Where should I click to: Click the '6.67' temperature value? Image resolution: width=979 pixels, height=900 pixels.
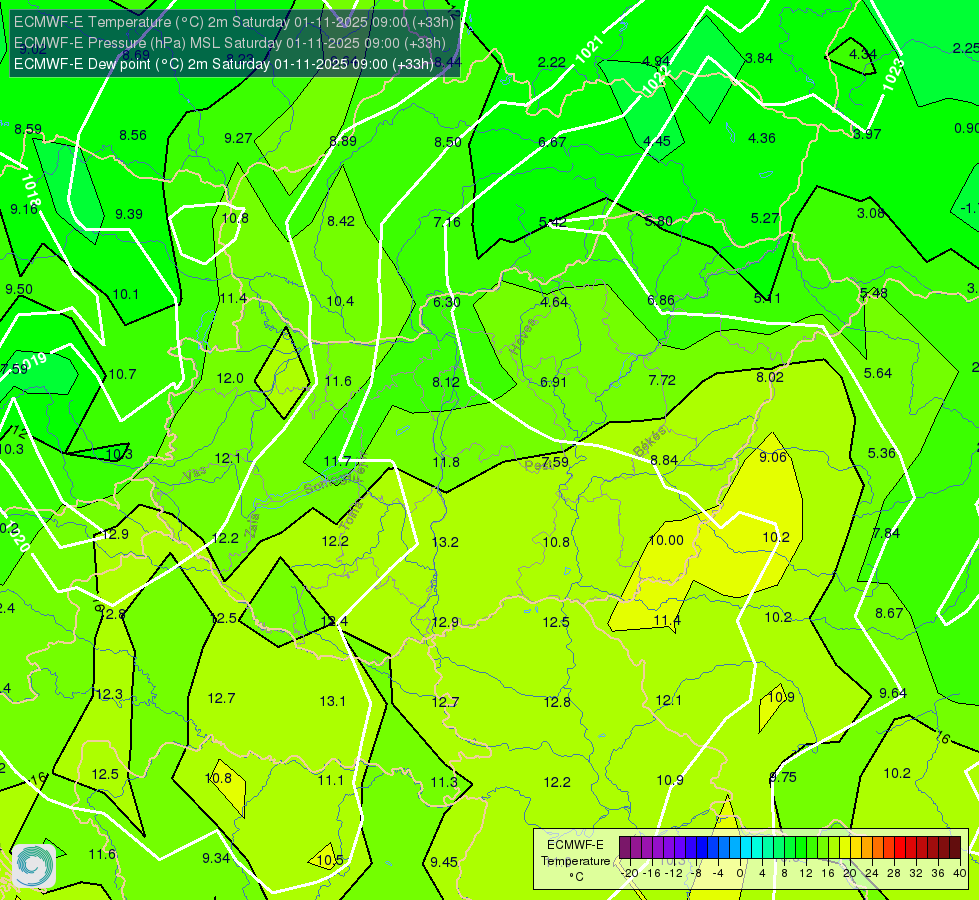click(552, 142)
